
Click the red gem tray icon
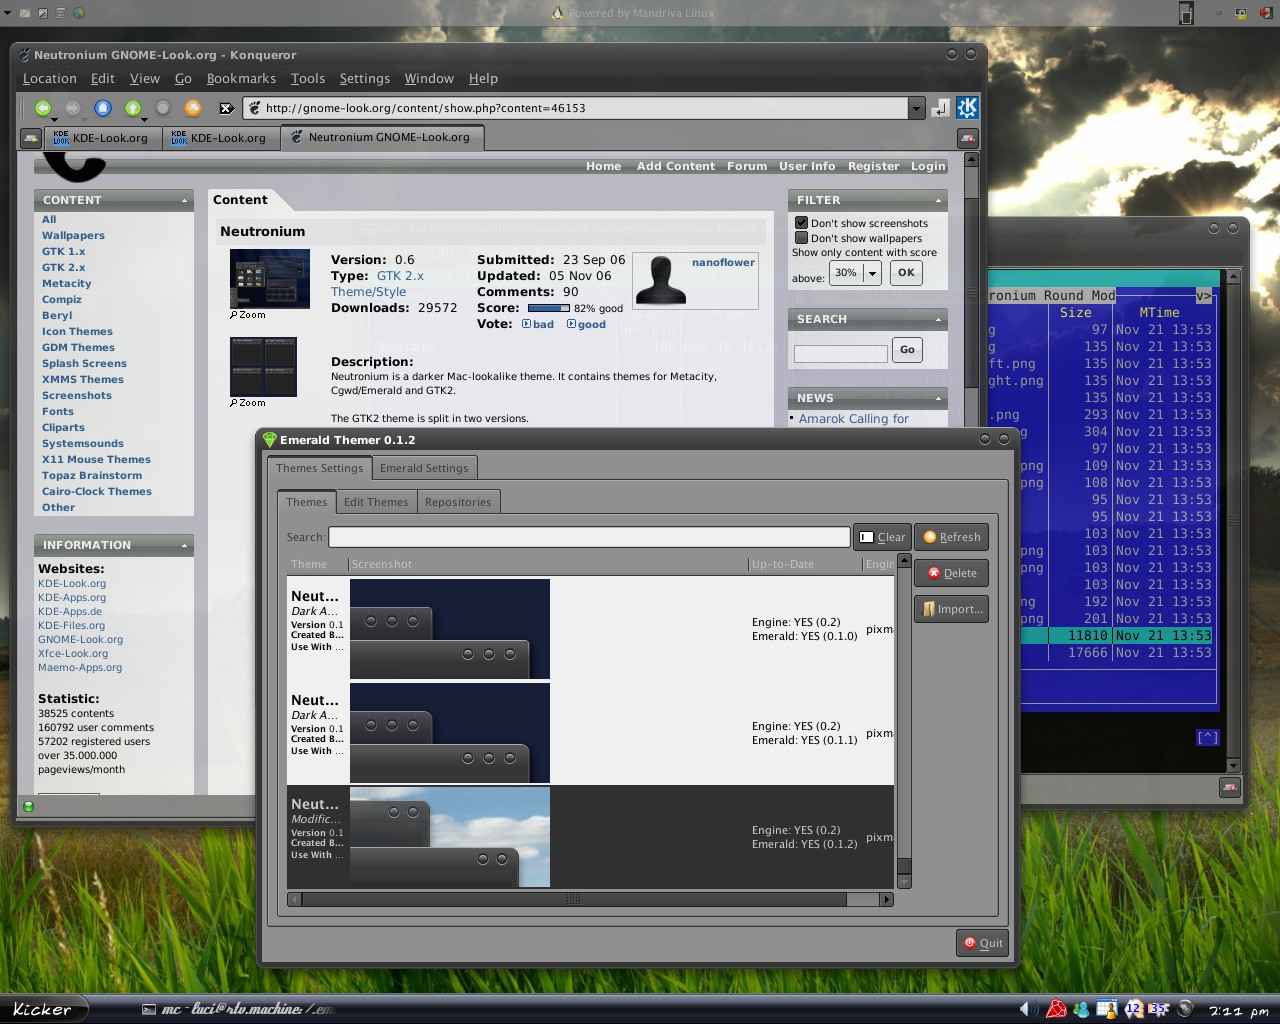coord(1056,1009)
